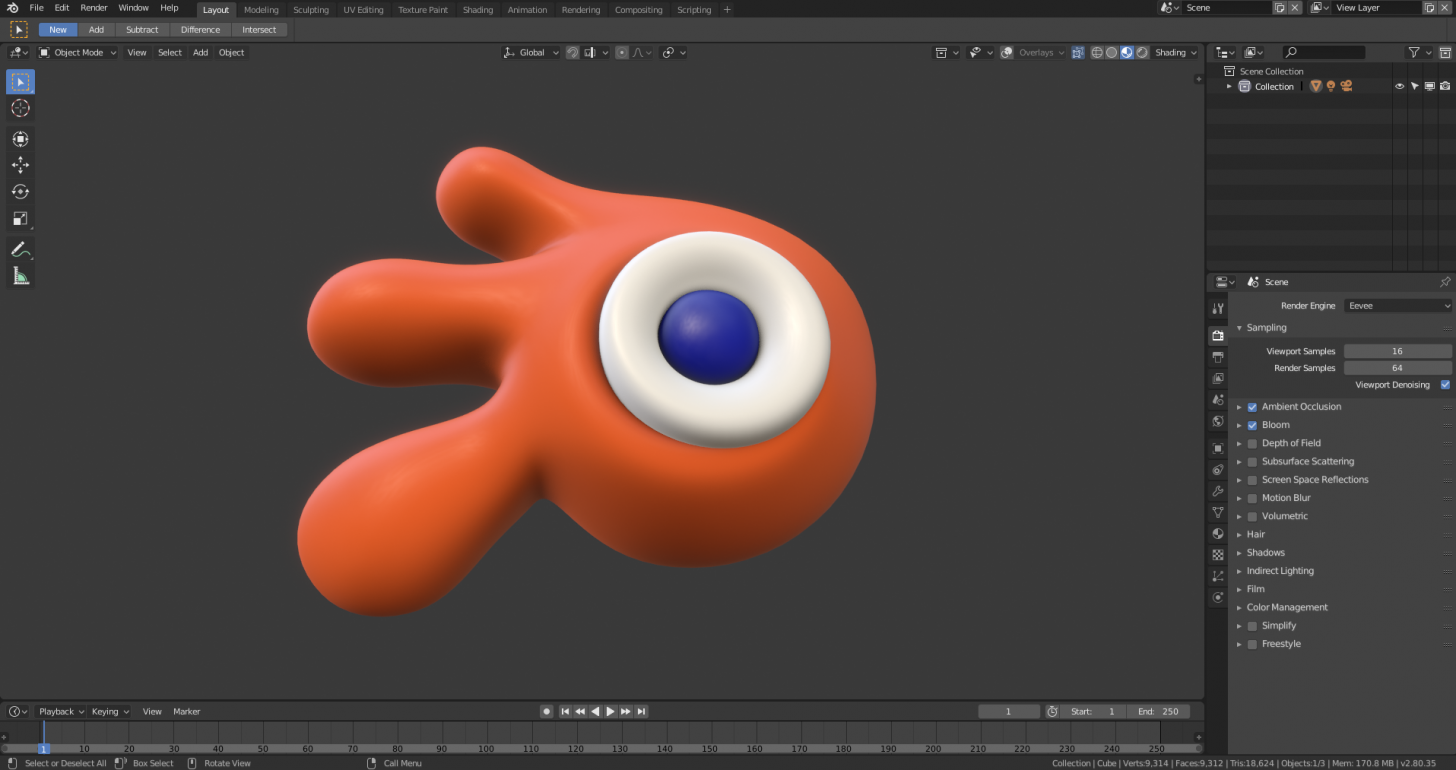Hide Collection using its eye icon
The width and height of the screenshot is (1456, 770).
(1399, 87)
